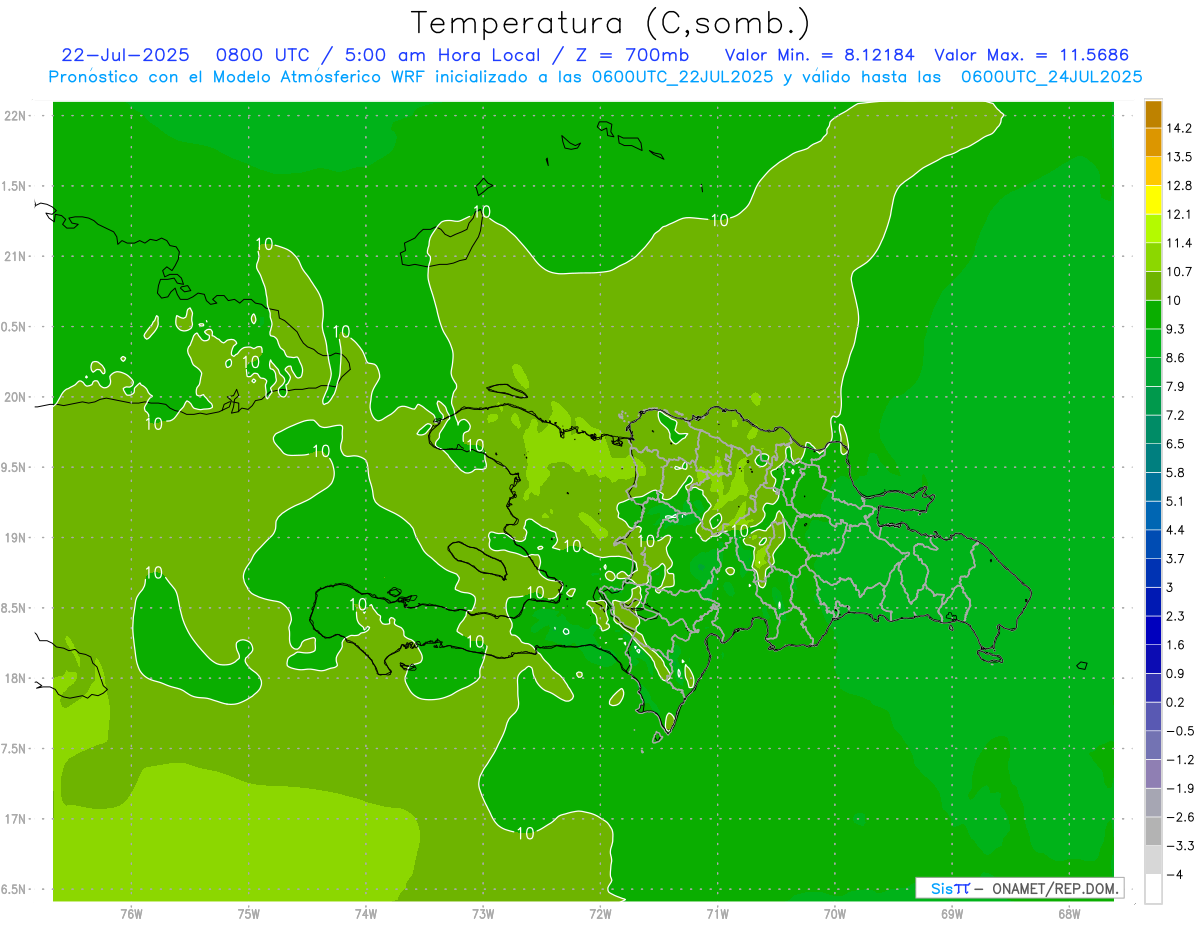
Task: Pick the yellow swatch between 12.1 and 12.8
Action: [1153, 199]
